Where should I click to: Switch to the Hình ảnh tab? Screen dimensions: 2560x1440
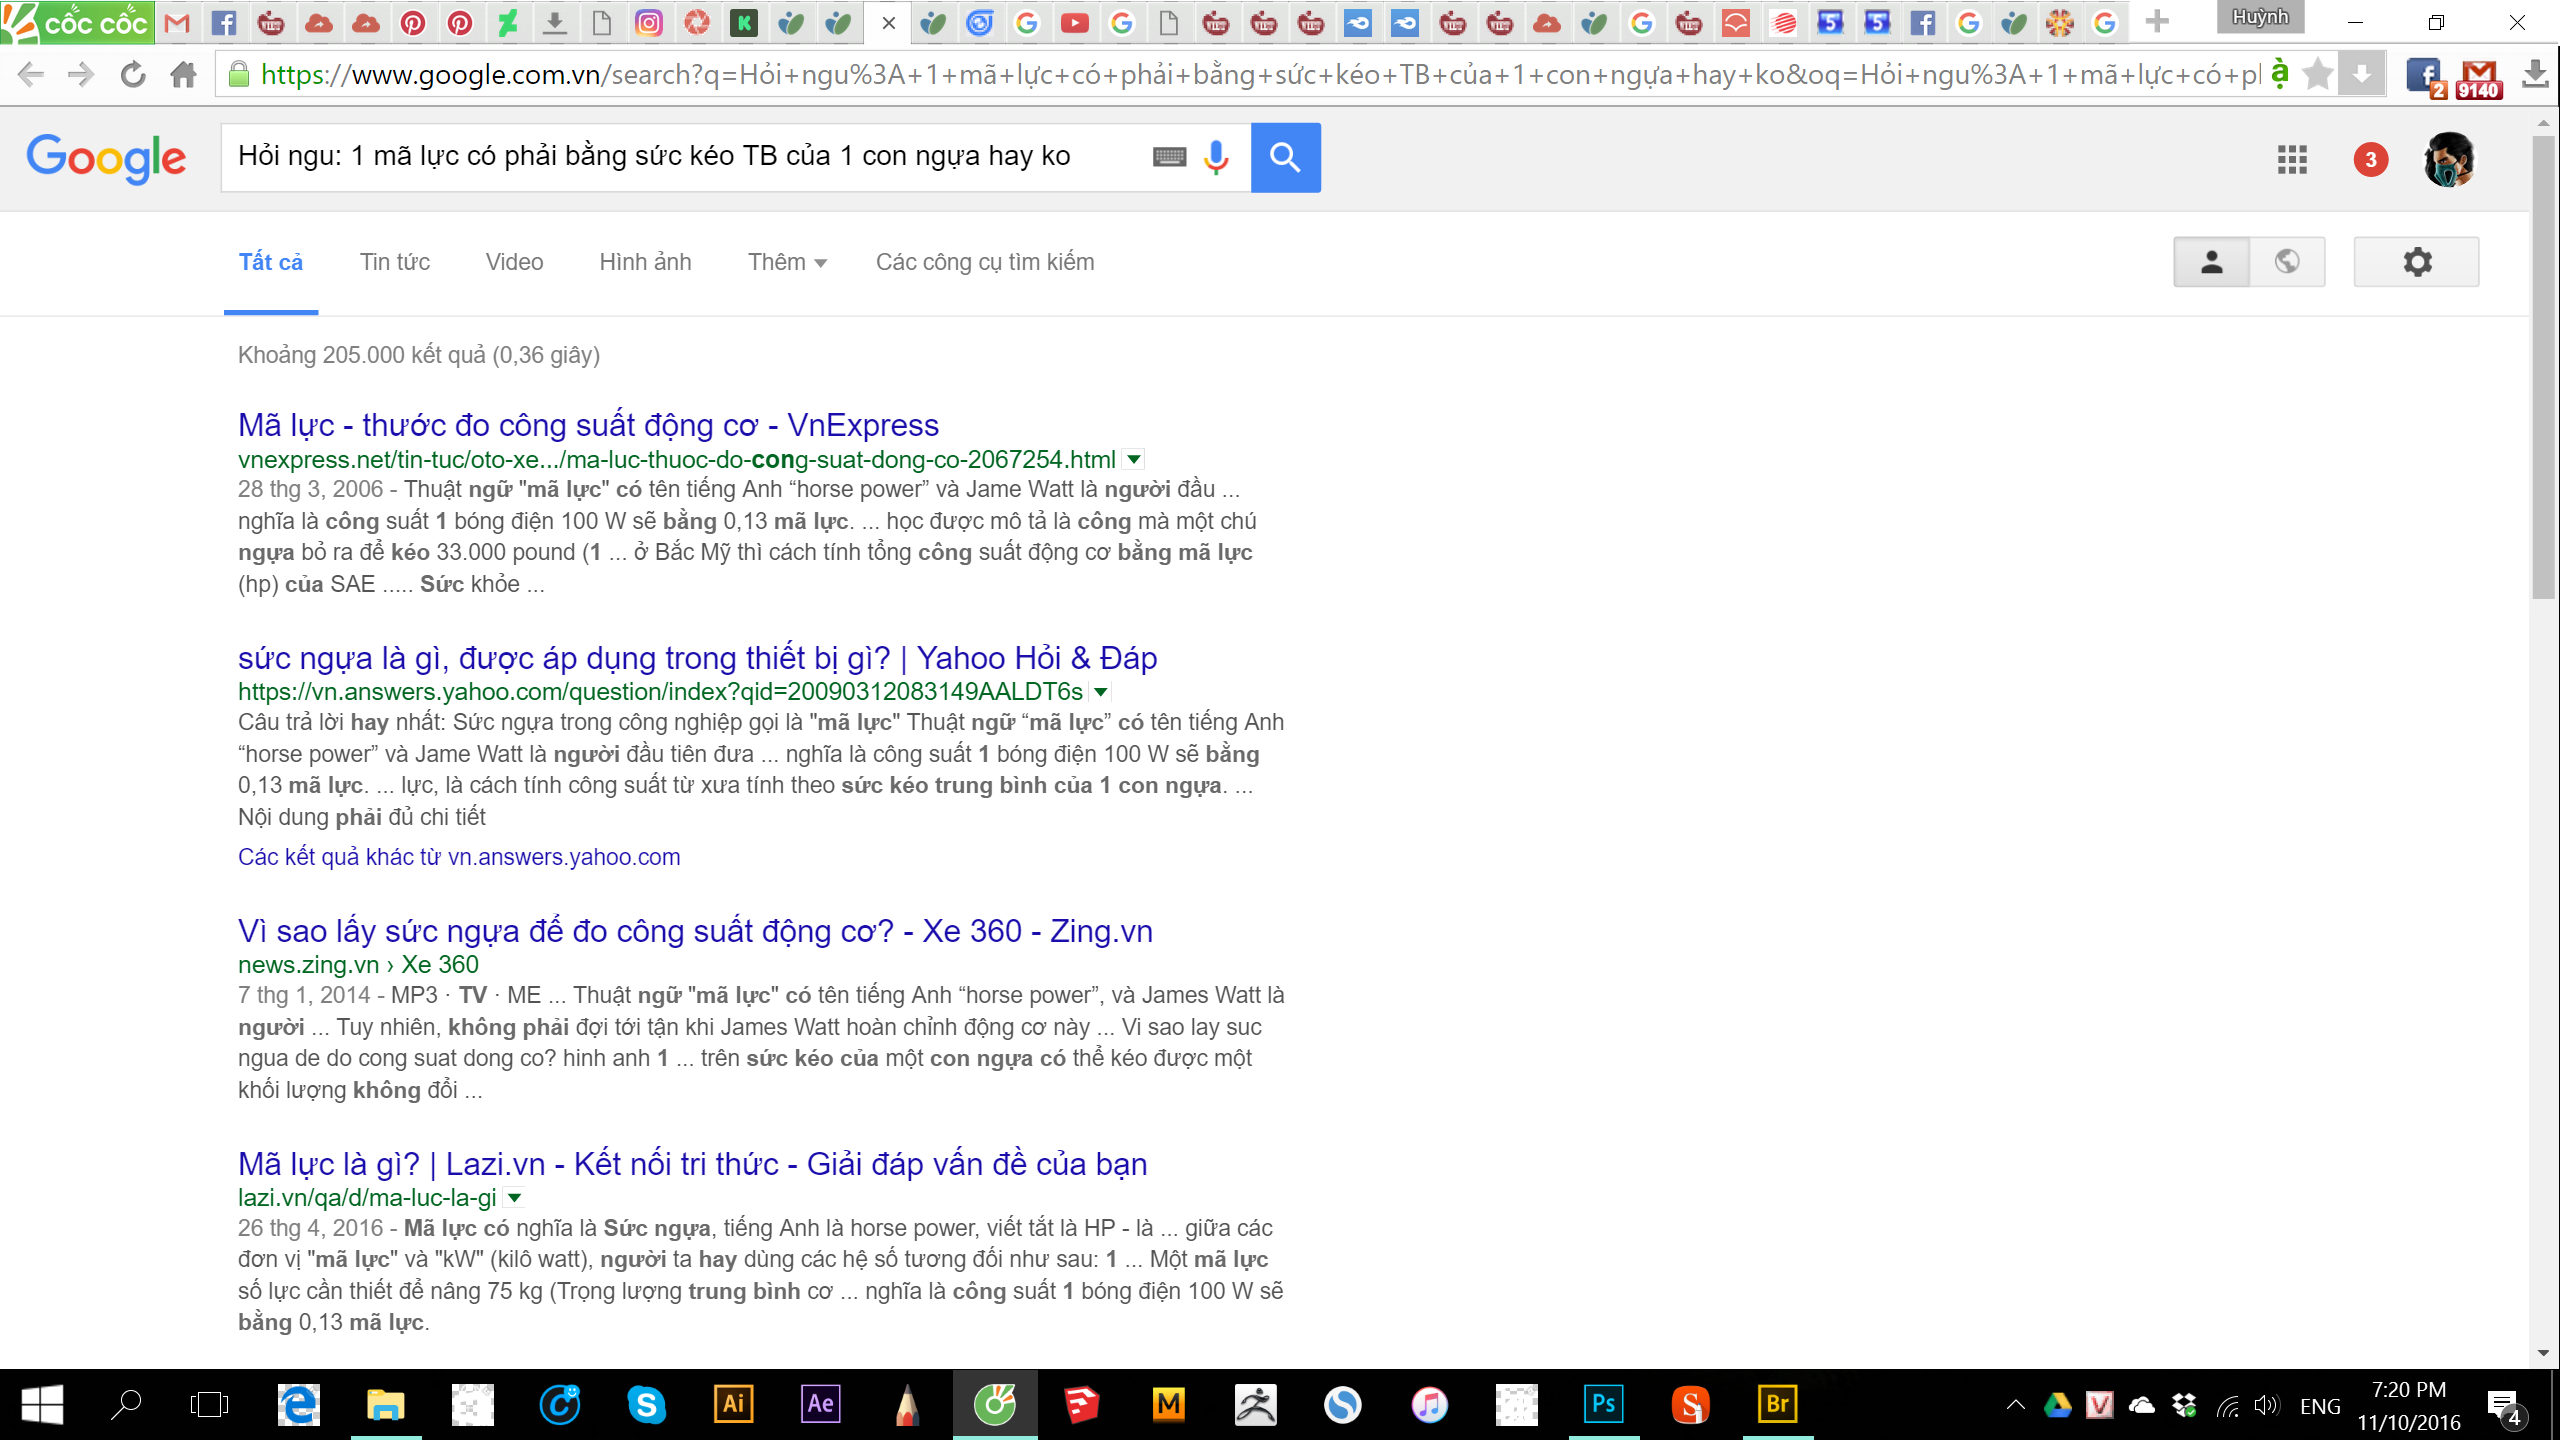pos(645,262)
